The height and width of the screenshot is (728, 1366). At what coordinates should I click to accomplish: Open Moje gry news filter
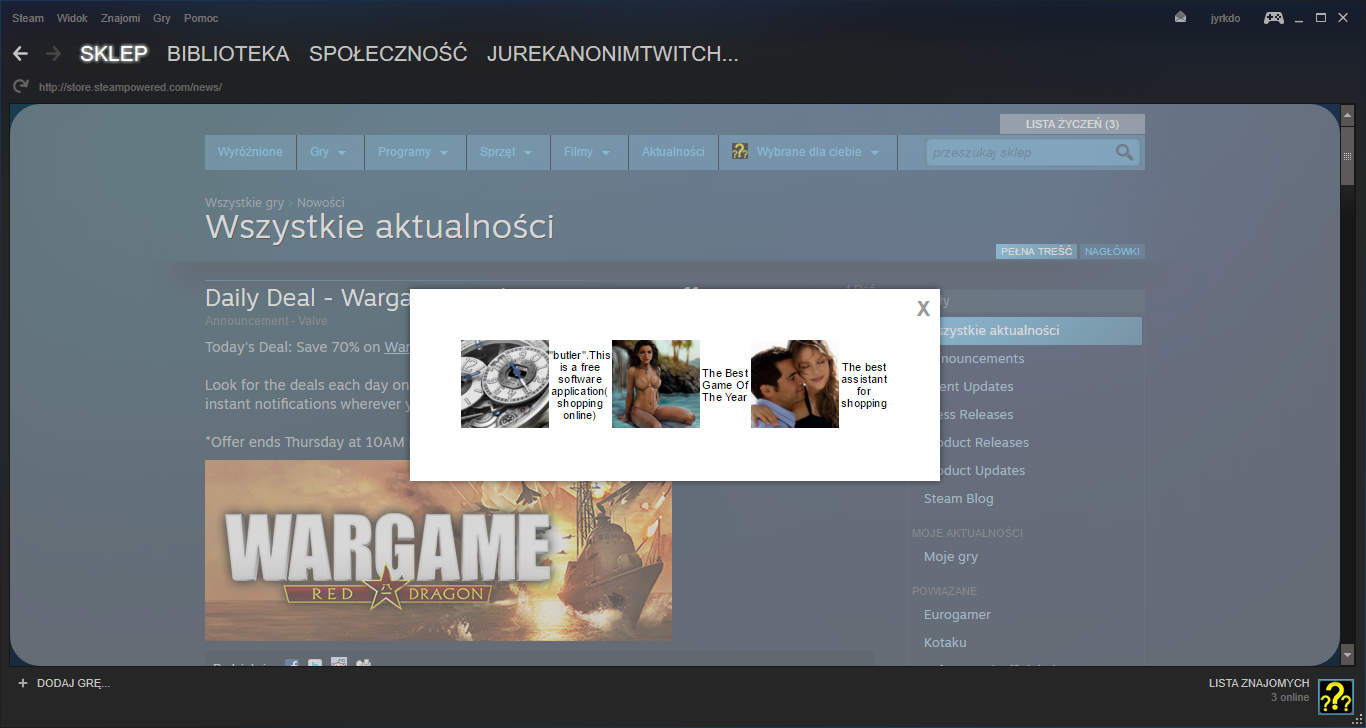click(951, 557)
